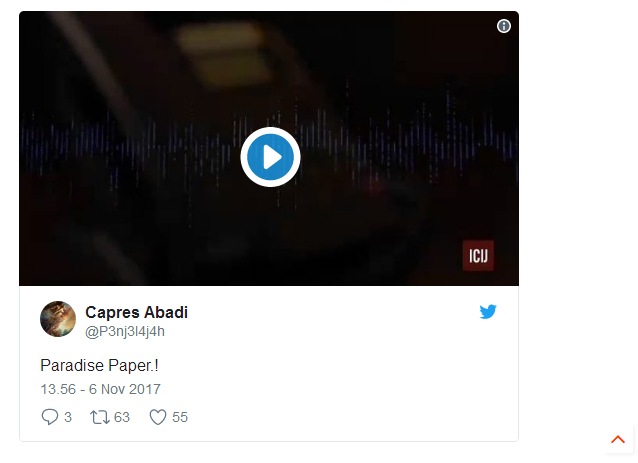View the 63 retweets count
Screen dimensions: 638x463
coord(122,417)
